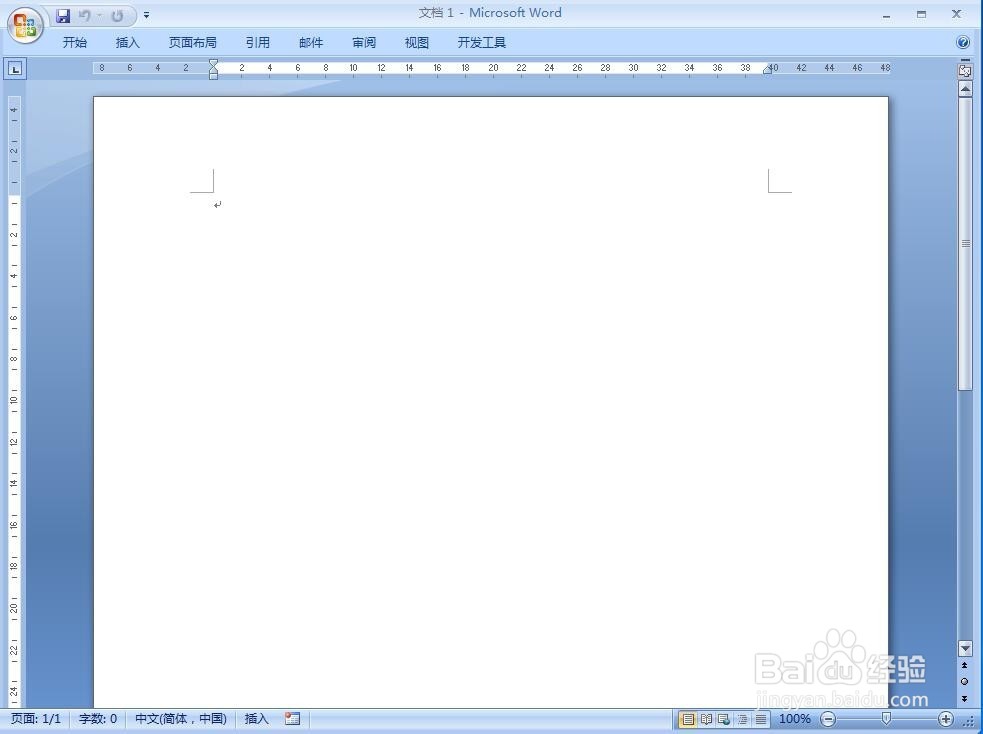983x734 pixels.
Task: Switch to the 页面布局 tab
Action: click(192, 43)
